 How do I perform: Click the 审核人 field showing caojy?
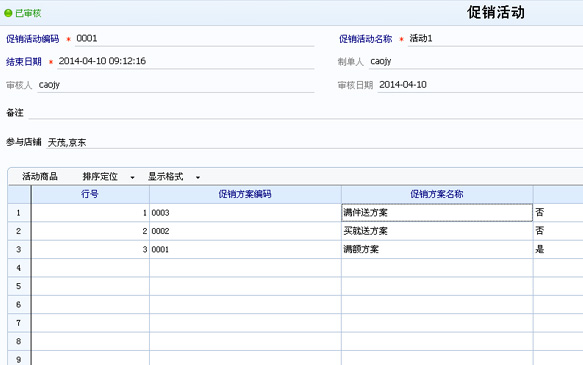pyautogui.click(x=175, y=85)
